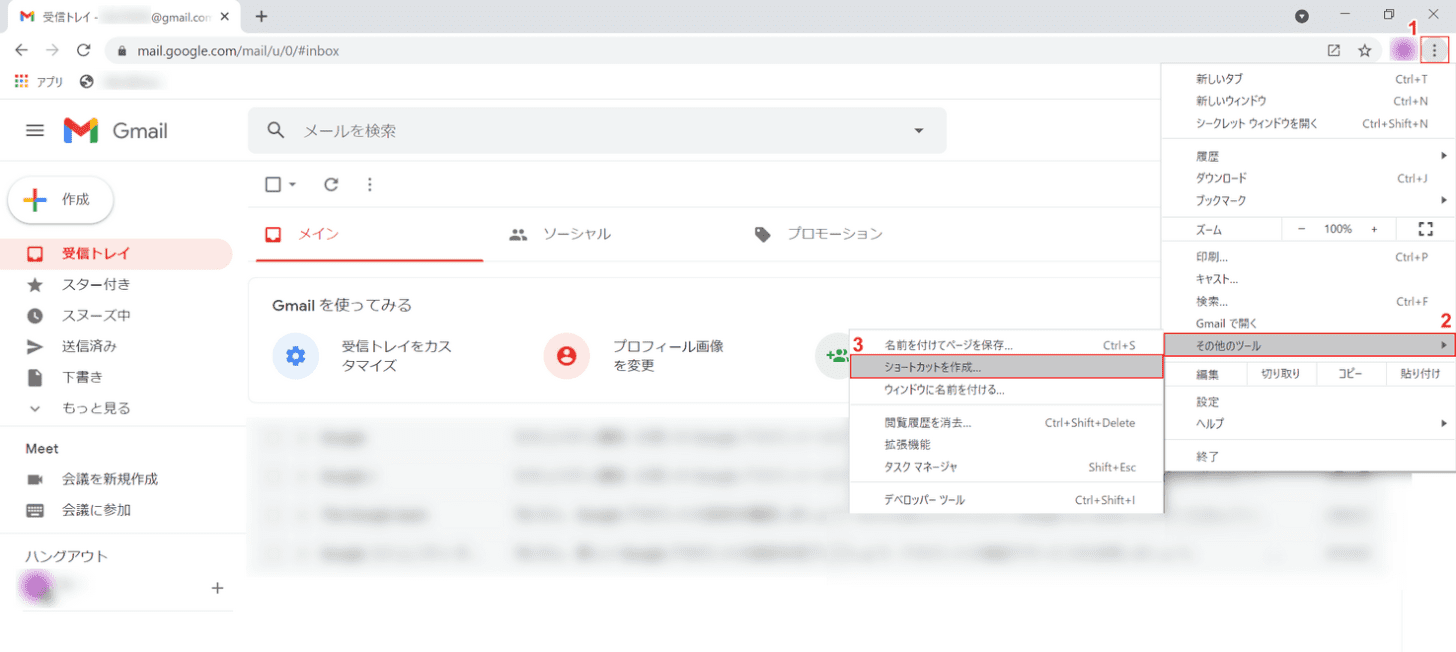The height and width of the screenshot is (652, 1456).
Task: Open 設定 from Chrome menu
Action: [x=1309, y=401]
